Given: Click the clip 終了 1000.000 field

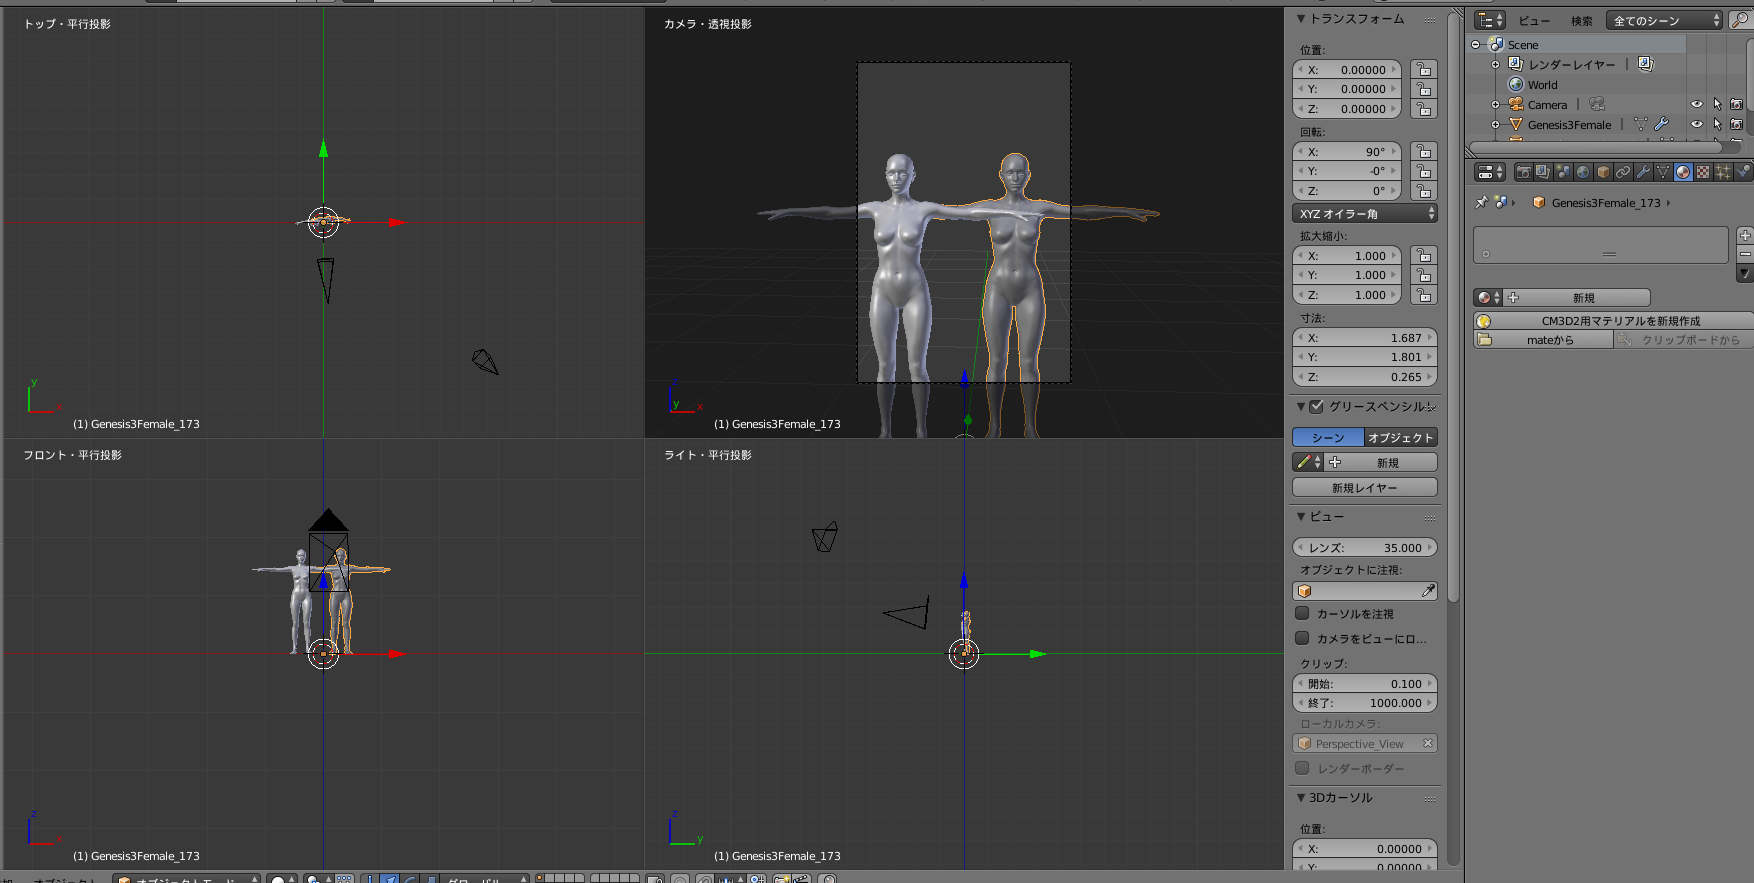Looking at the screenshot, I should point(1365,702).
